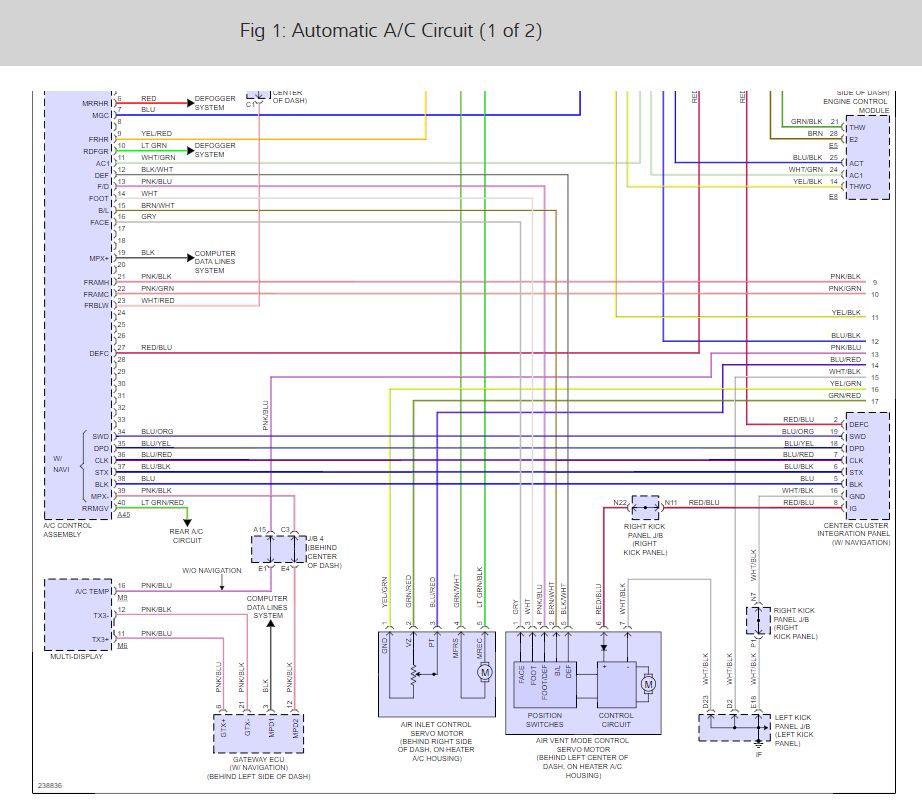Select the N7 right kick panel junction box
Viewport: 922px width, 801px height.
[x=759, y=620]
